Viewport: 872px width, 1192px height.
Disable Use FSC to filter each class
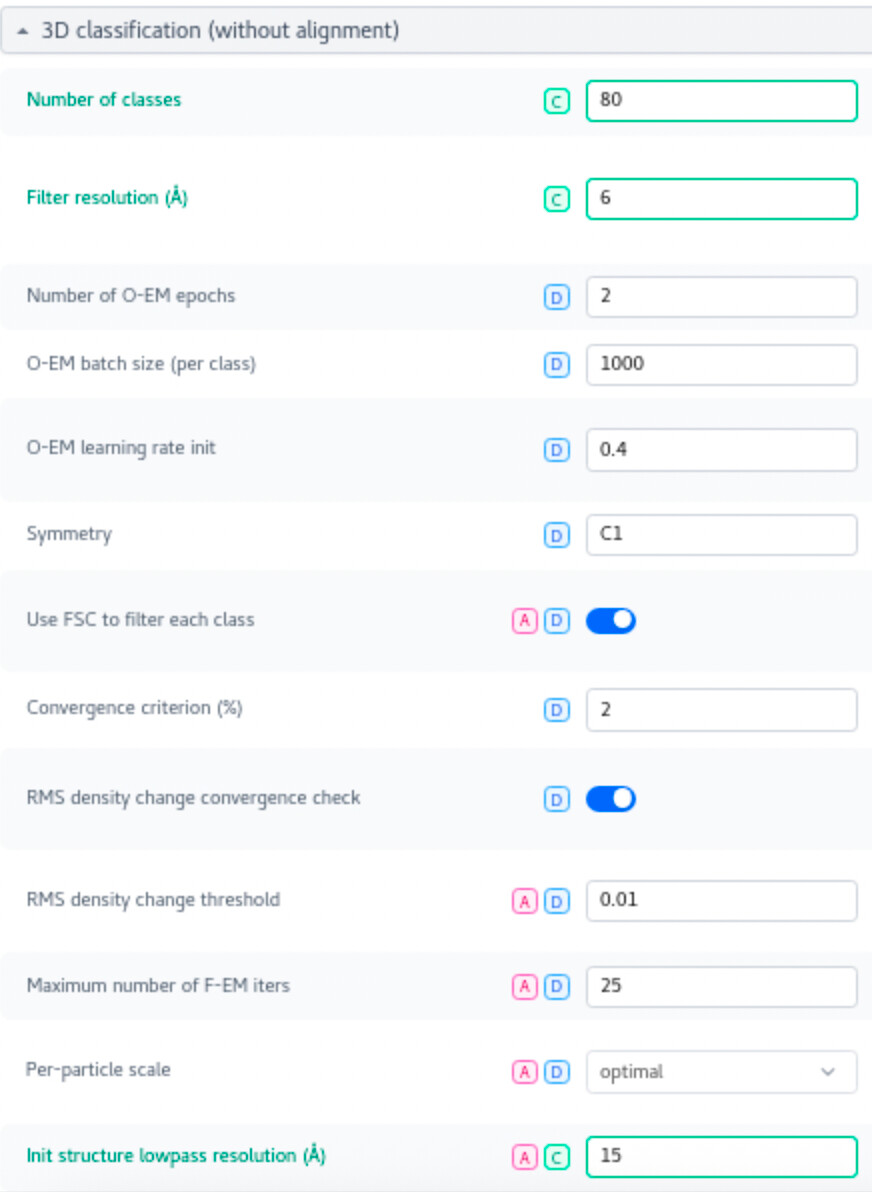pyautogui.click(x=611, y=621)
